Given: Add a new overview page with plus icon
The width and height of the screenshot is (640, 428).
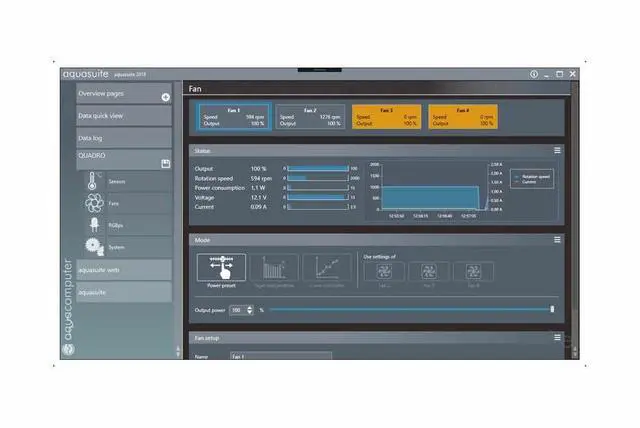Looking at the screenshot, I should coord(165,97).
